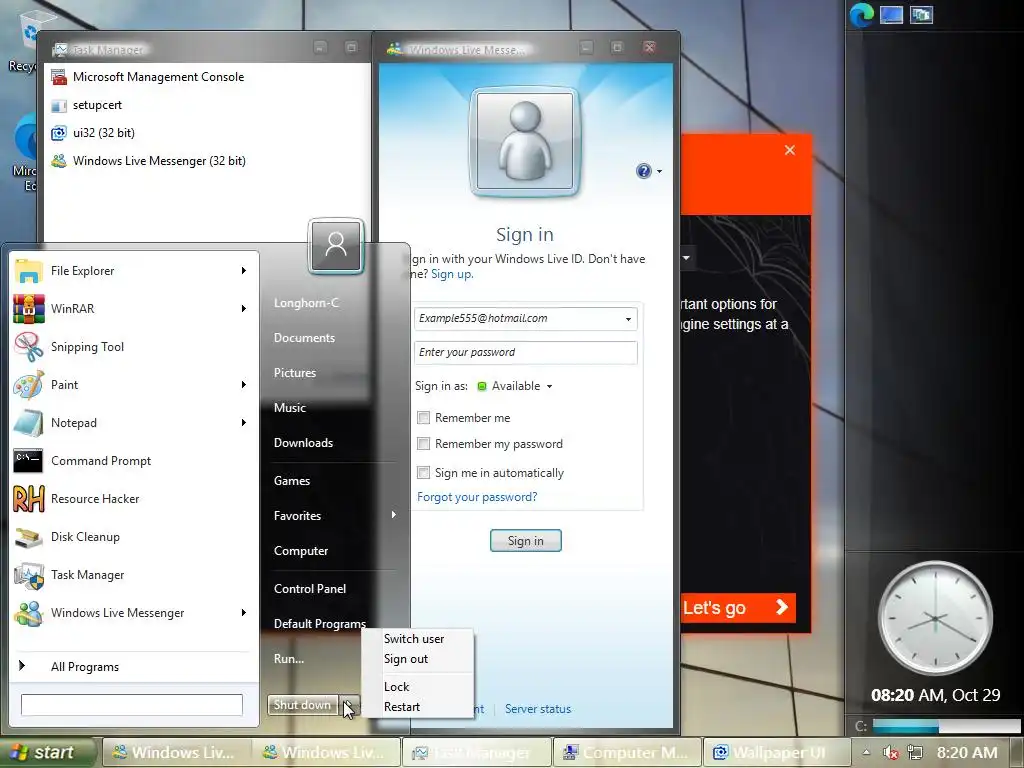The height and width of the screenshot is (768, 1024).
Task: Expand Windows Live Messenger submenu arrow
Action: pyautogui.click(x=244, y=613)
